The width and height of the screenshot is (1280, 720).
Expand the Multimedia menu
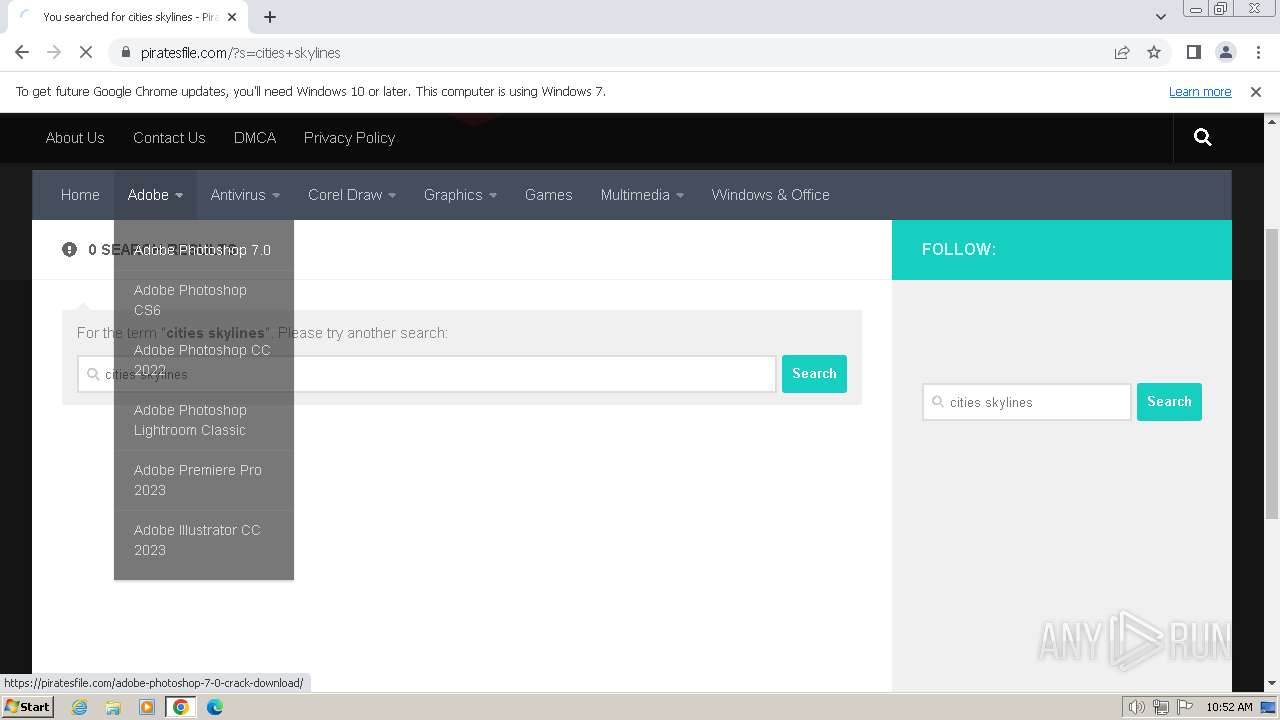642,195
